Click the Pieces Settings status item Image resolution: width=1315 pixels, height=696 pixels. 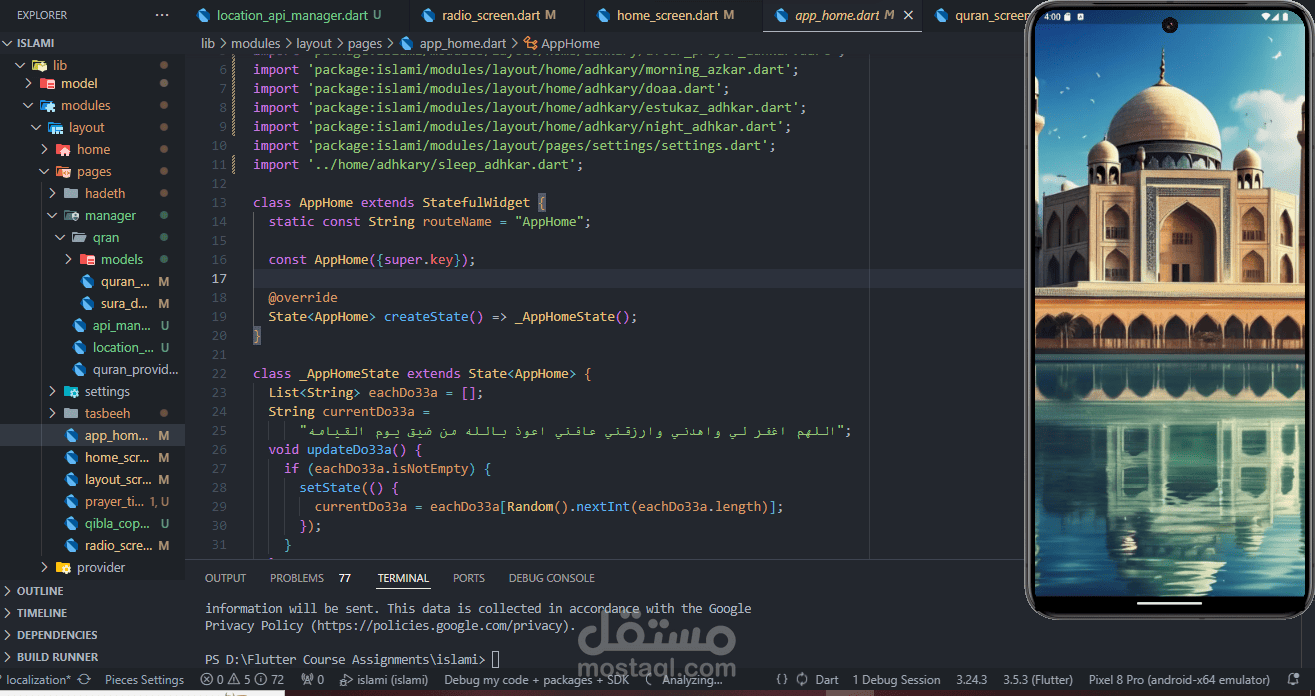click(144, 680)
